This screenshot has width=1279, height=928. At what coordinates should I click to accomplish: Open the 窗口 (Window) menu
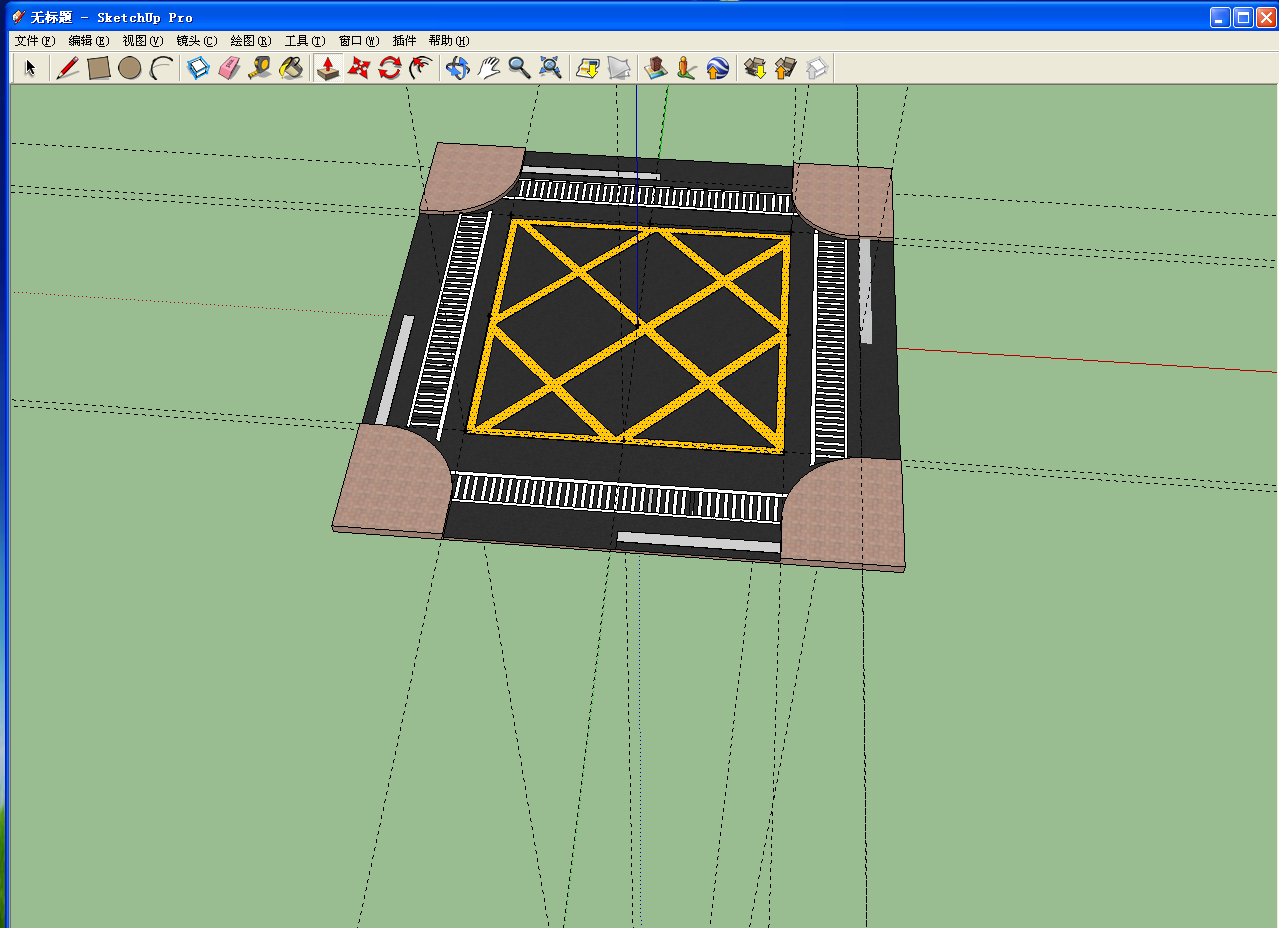pyautogui.click(x=358, y=41)
